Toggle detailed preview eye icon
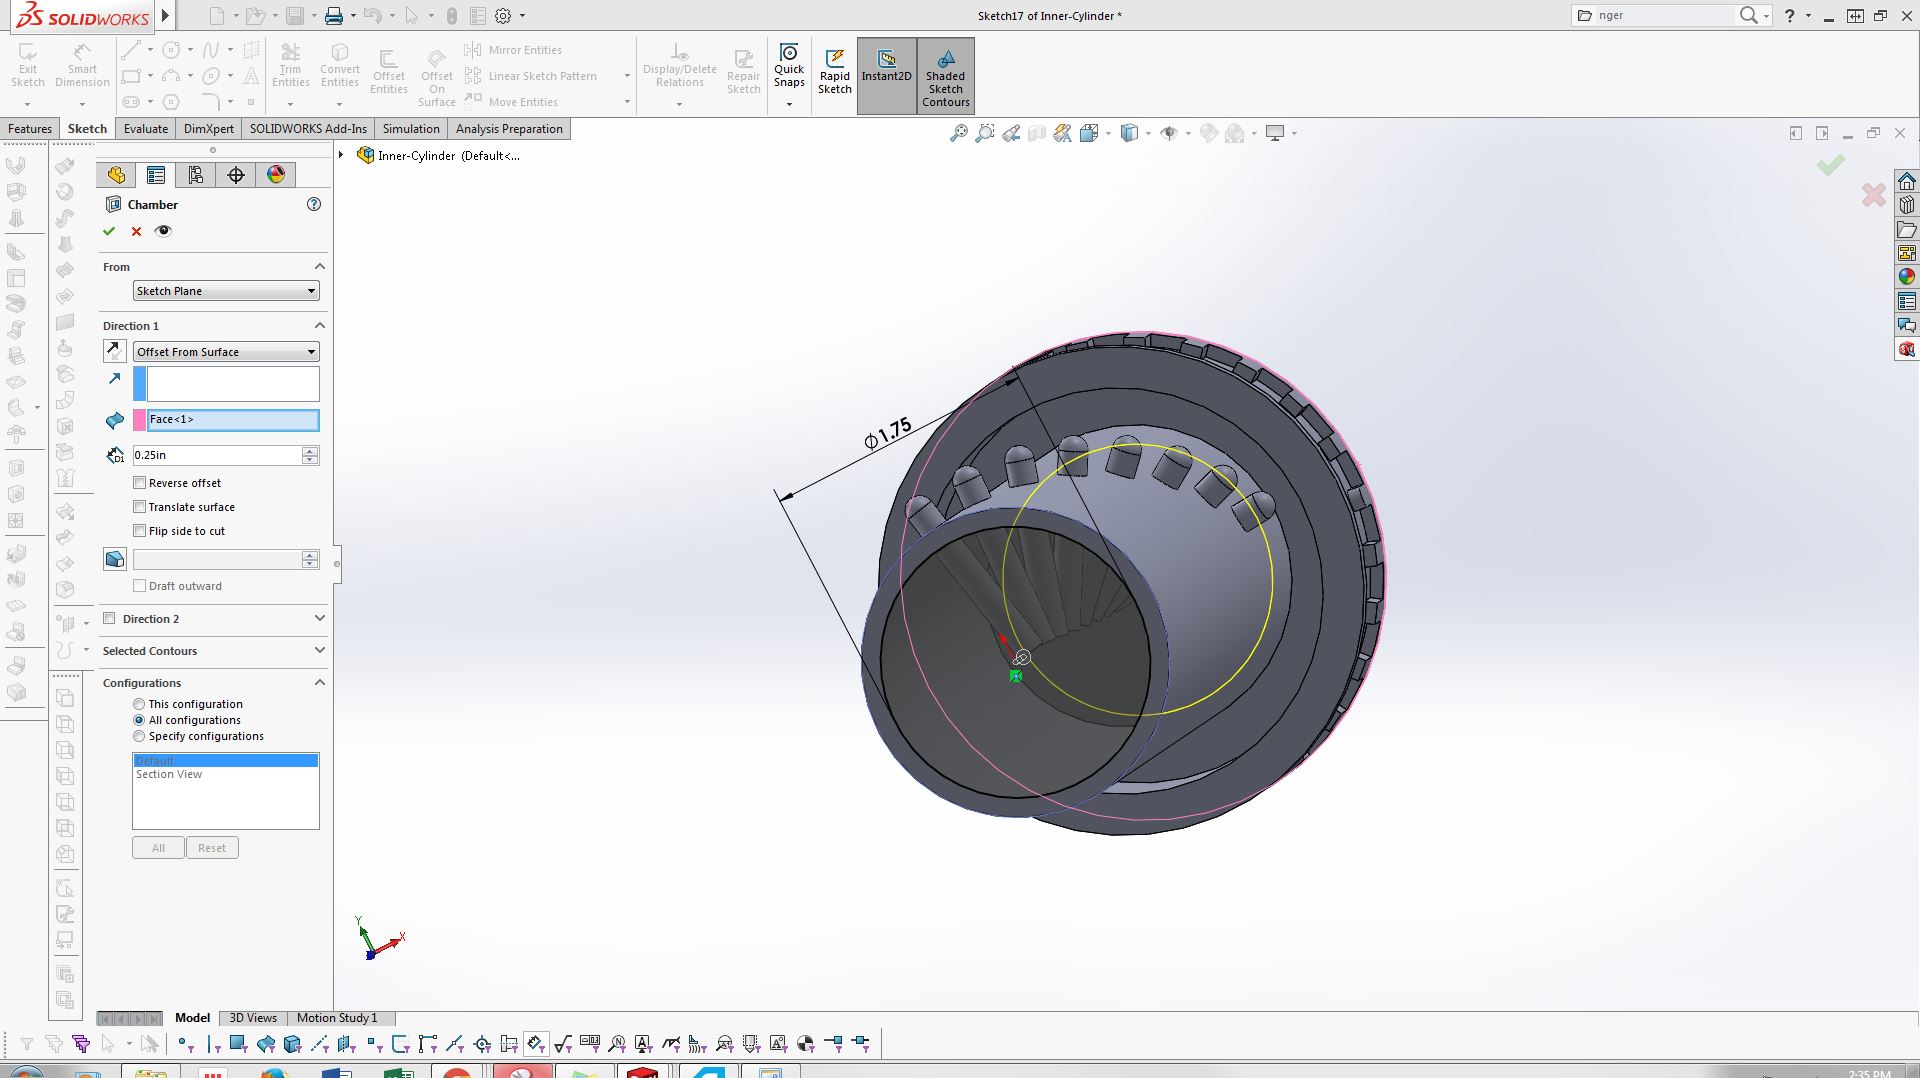Screen dimensions: 1920x1078 tap(163, 231)
